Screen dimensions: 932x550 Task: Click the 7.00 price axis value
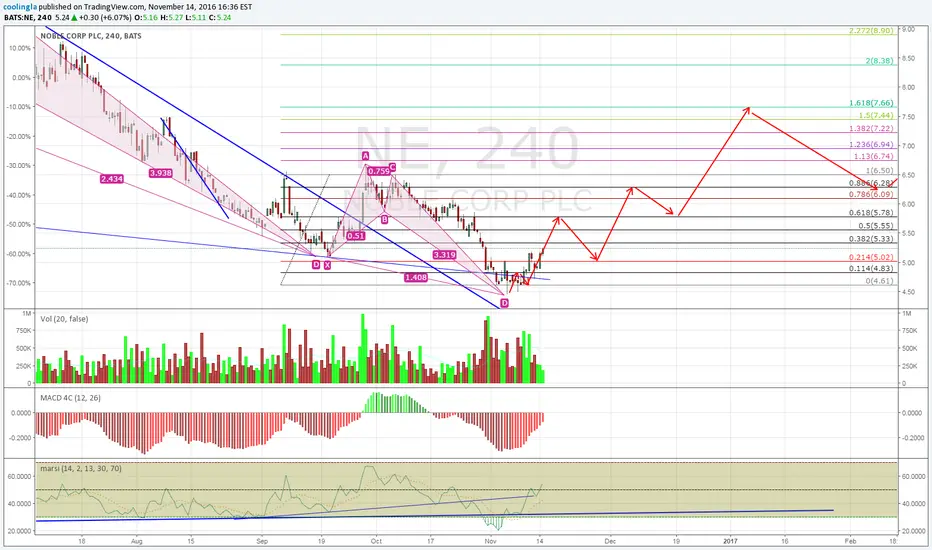coord(908,146)
